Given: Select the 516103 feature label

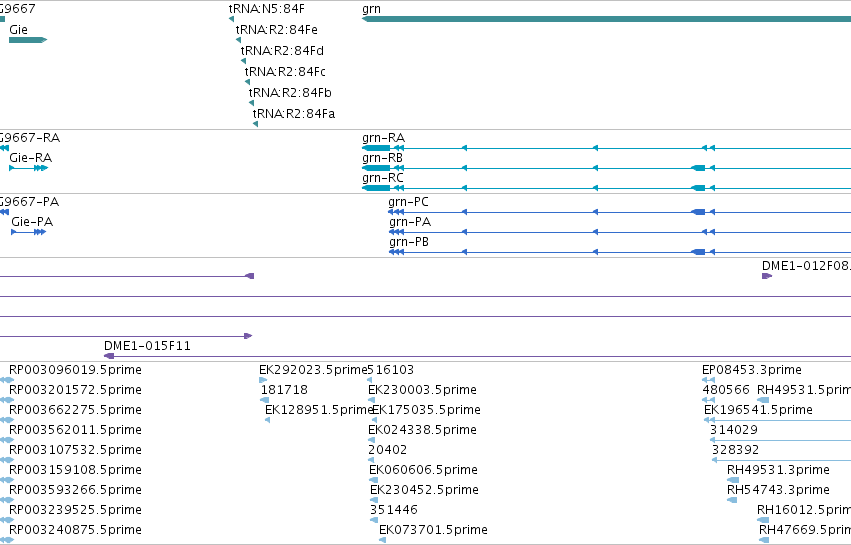Looking at the screenshot, I should pyautogui.click(x=391, y=370).
